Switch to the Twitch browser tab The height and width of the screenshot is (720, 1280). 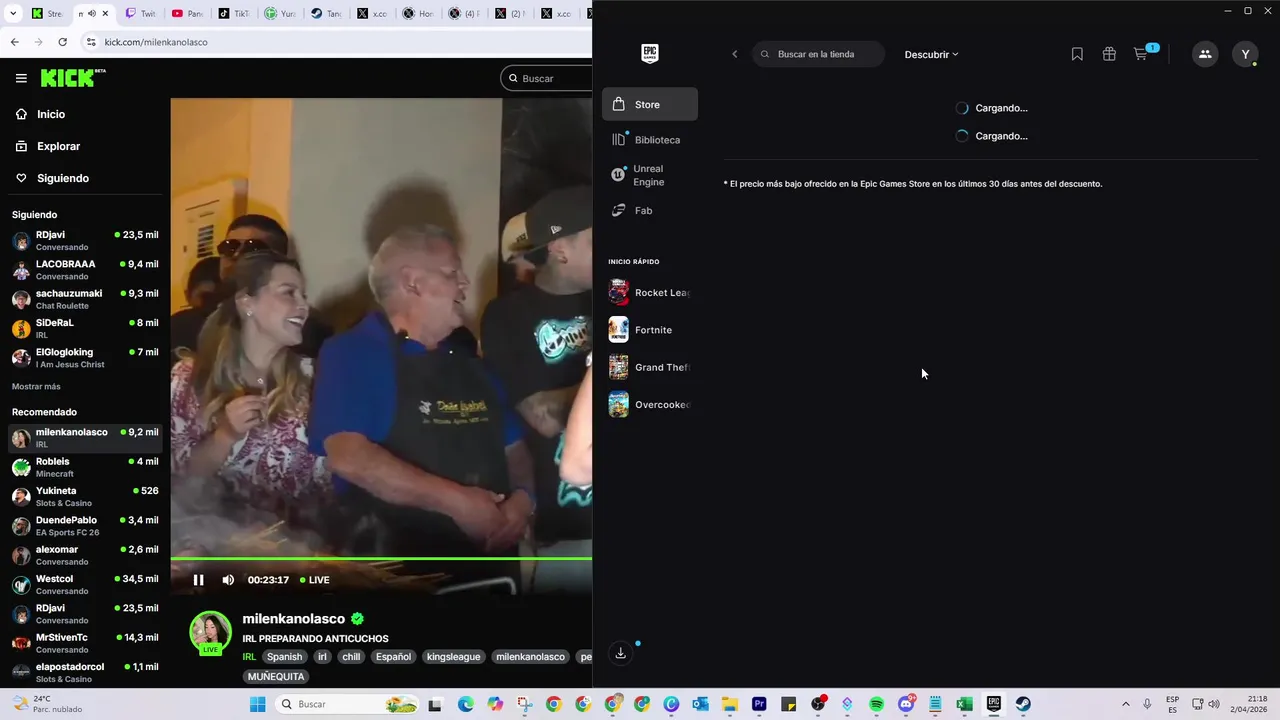pyautogui.click(x=141, y=14)
